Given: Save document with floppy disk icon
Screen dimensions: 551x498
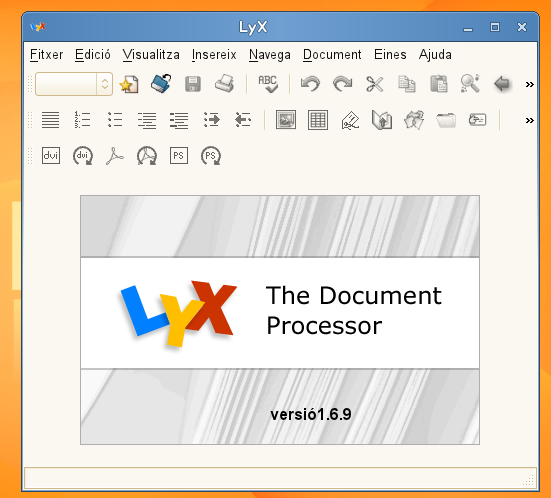Looking at the screenshot, I should point(193,84).
